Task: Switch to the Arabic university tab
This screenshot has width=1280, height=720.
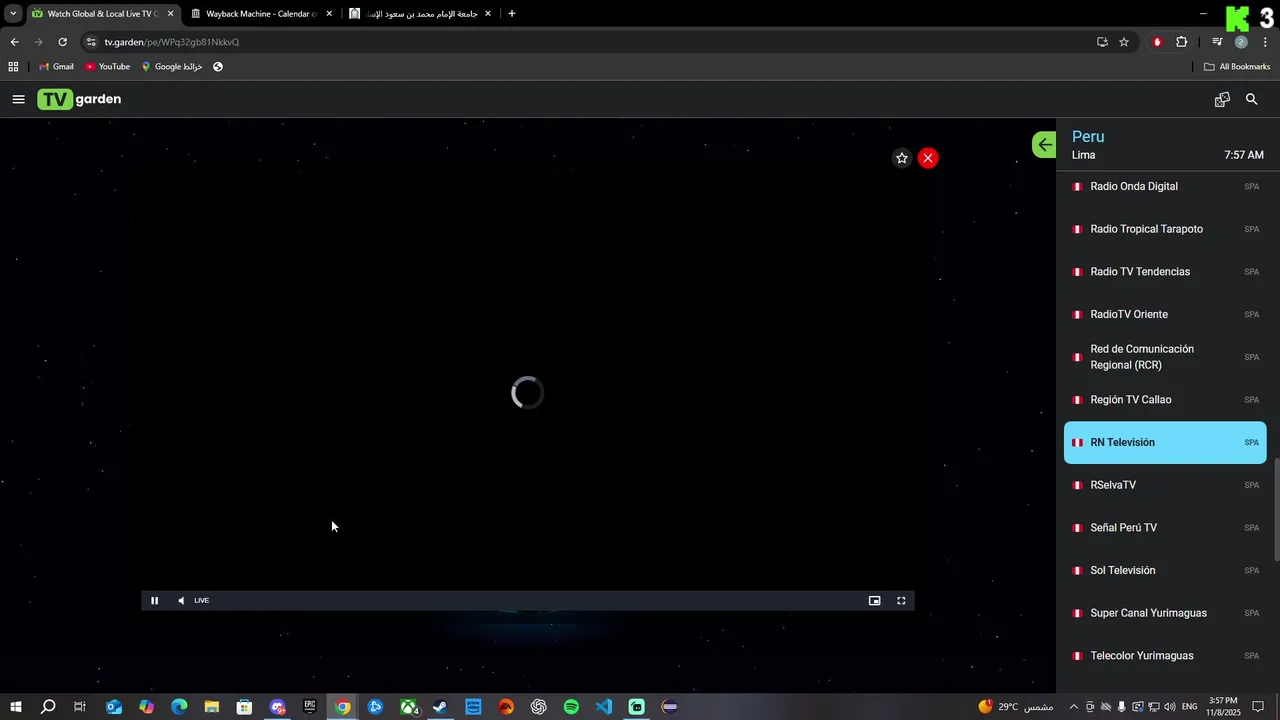Action: click(x=420, y=14)
